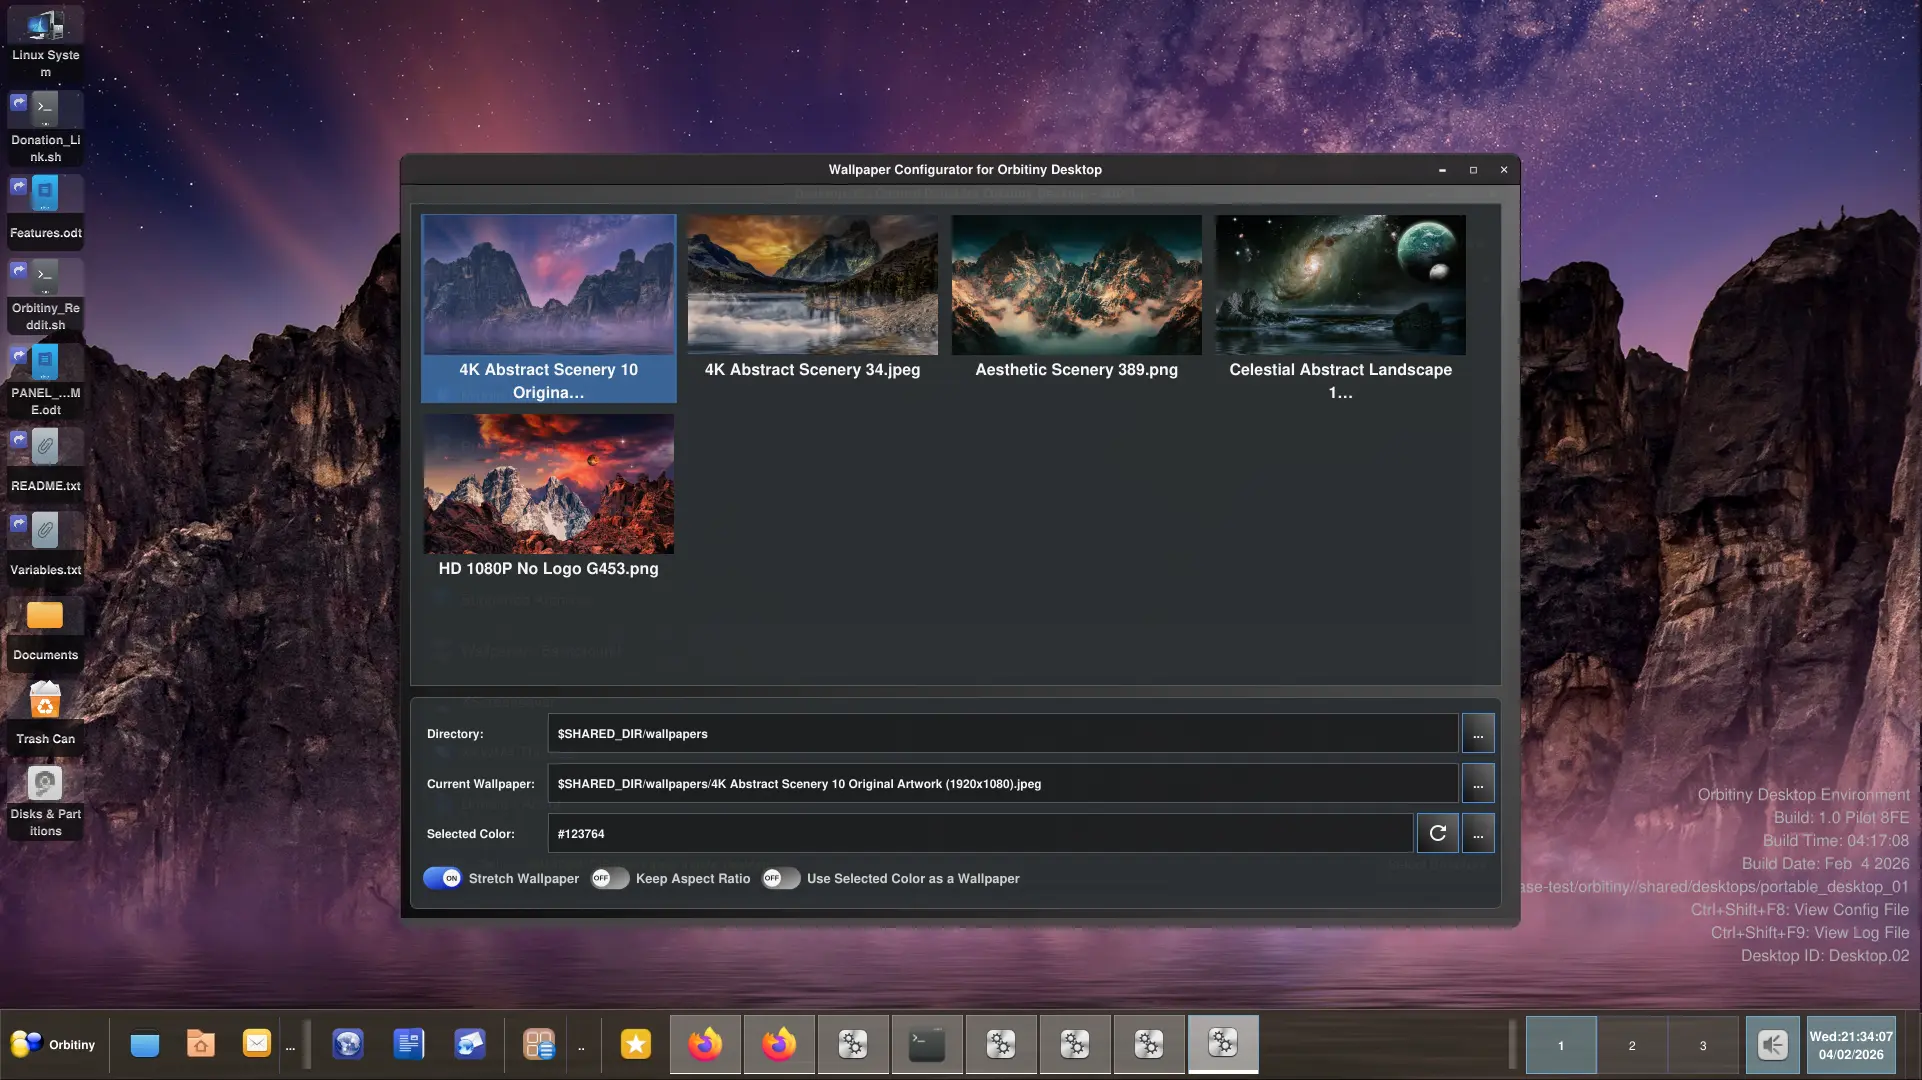Open the terminal taskbar window
This screenshot has height=1080, width=1922.
[926, 1044]
